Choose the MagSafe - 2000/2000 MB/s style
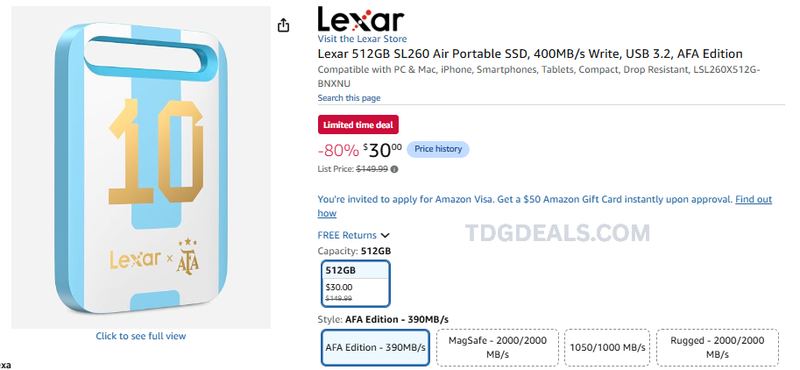The width and height of the screenshot is (800, 370). tap(497, 348)
